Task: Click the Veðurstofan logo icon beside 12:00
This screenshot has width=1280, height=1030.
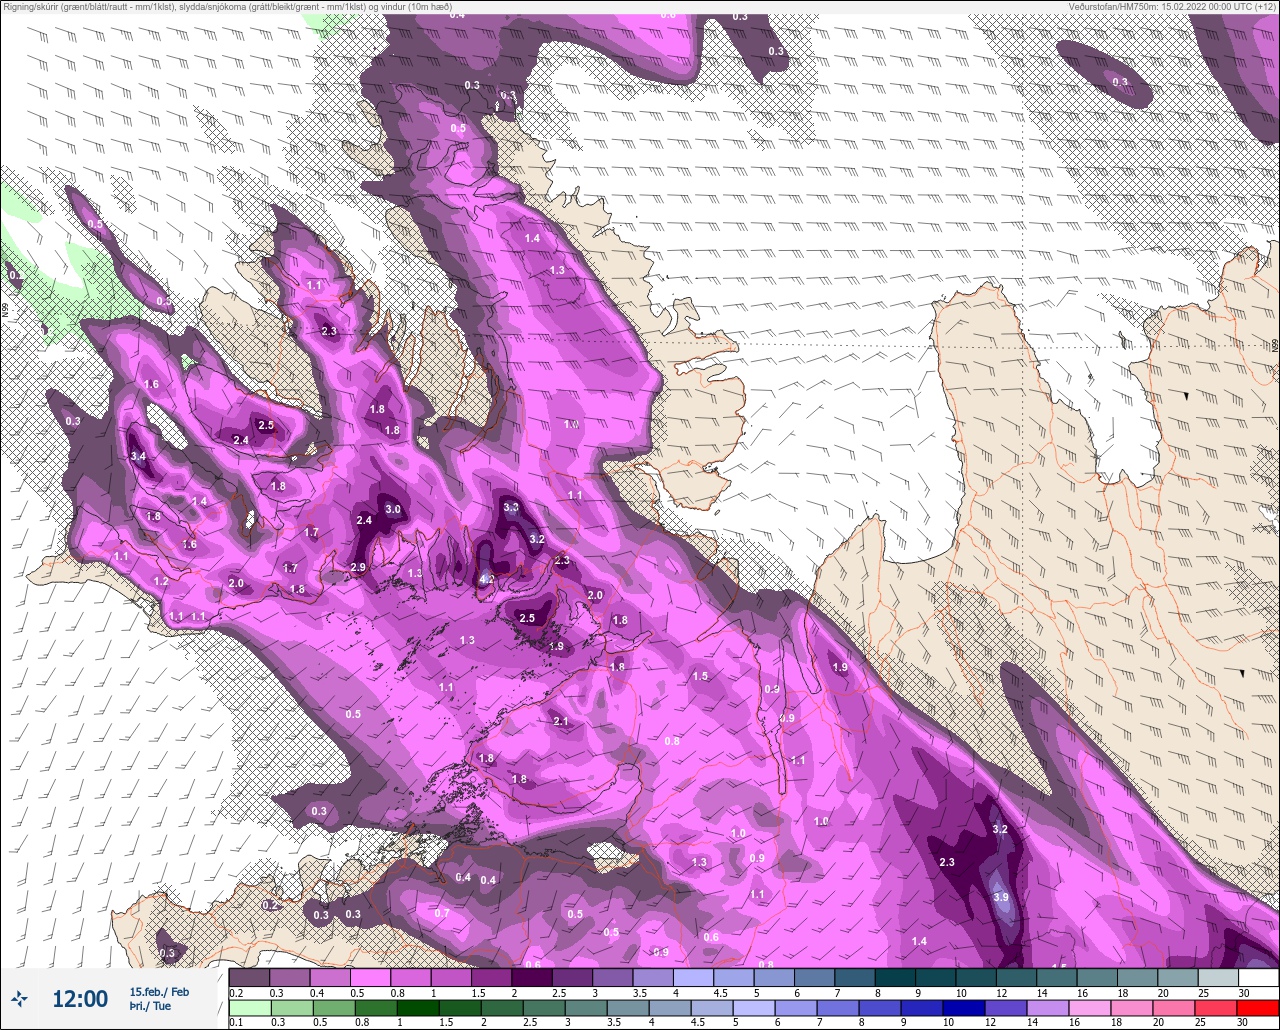Action: (19, 998)
